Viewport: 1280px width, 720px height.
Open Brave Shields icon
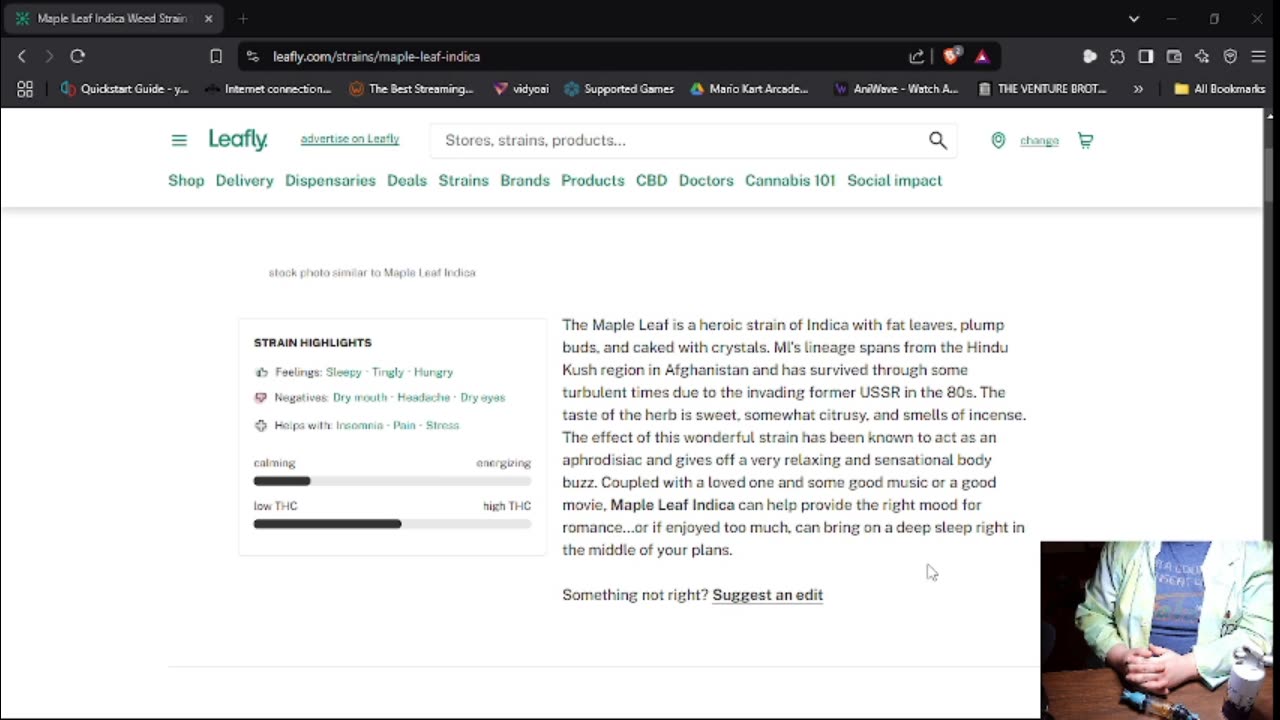click(x=951, y=56)
